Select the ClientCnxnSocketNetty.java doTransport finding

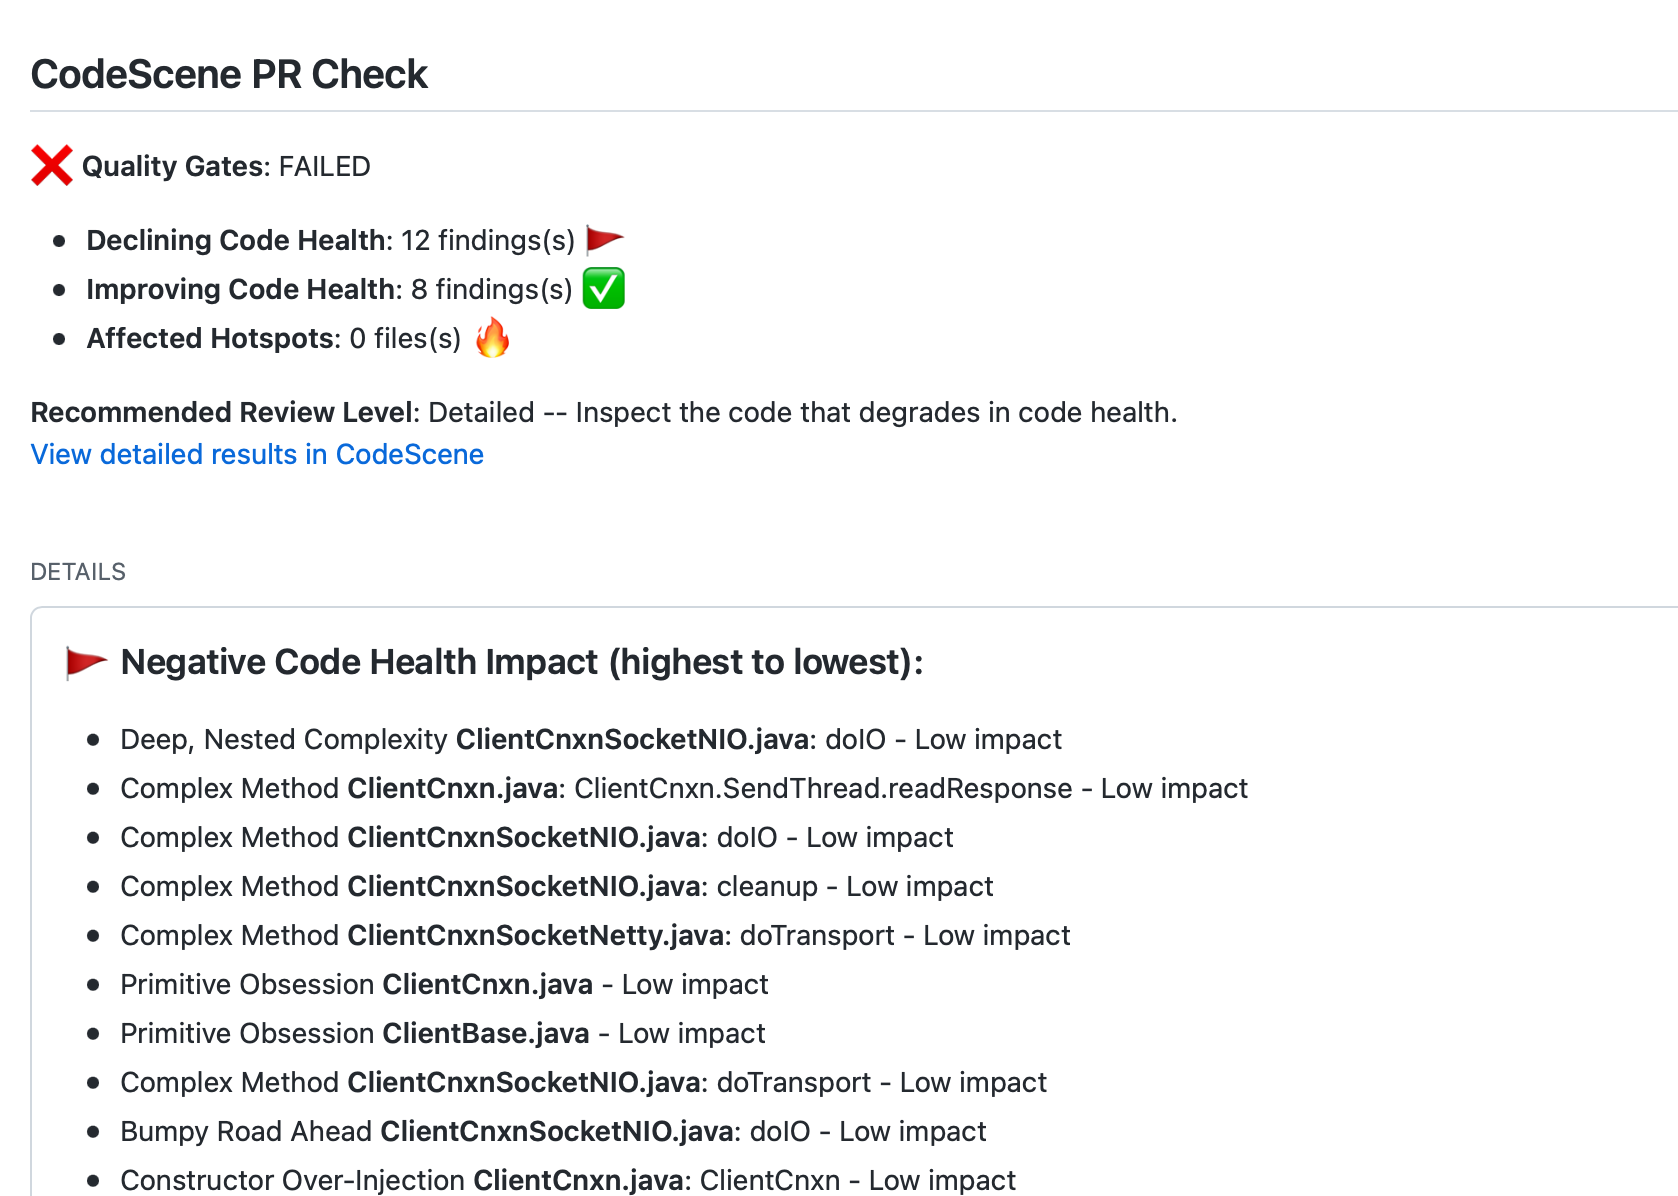click(x=595, y=935)
